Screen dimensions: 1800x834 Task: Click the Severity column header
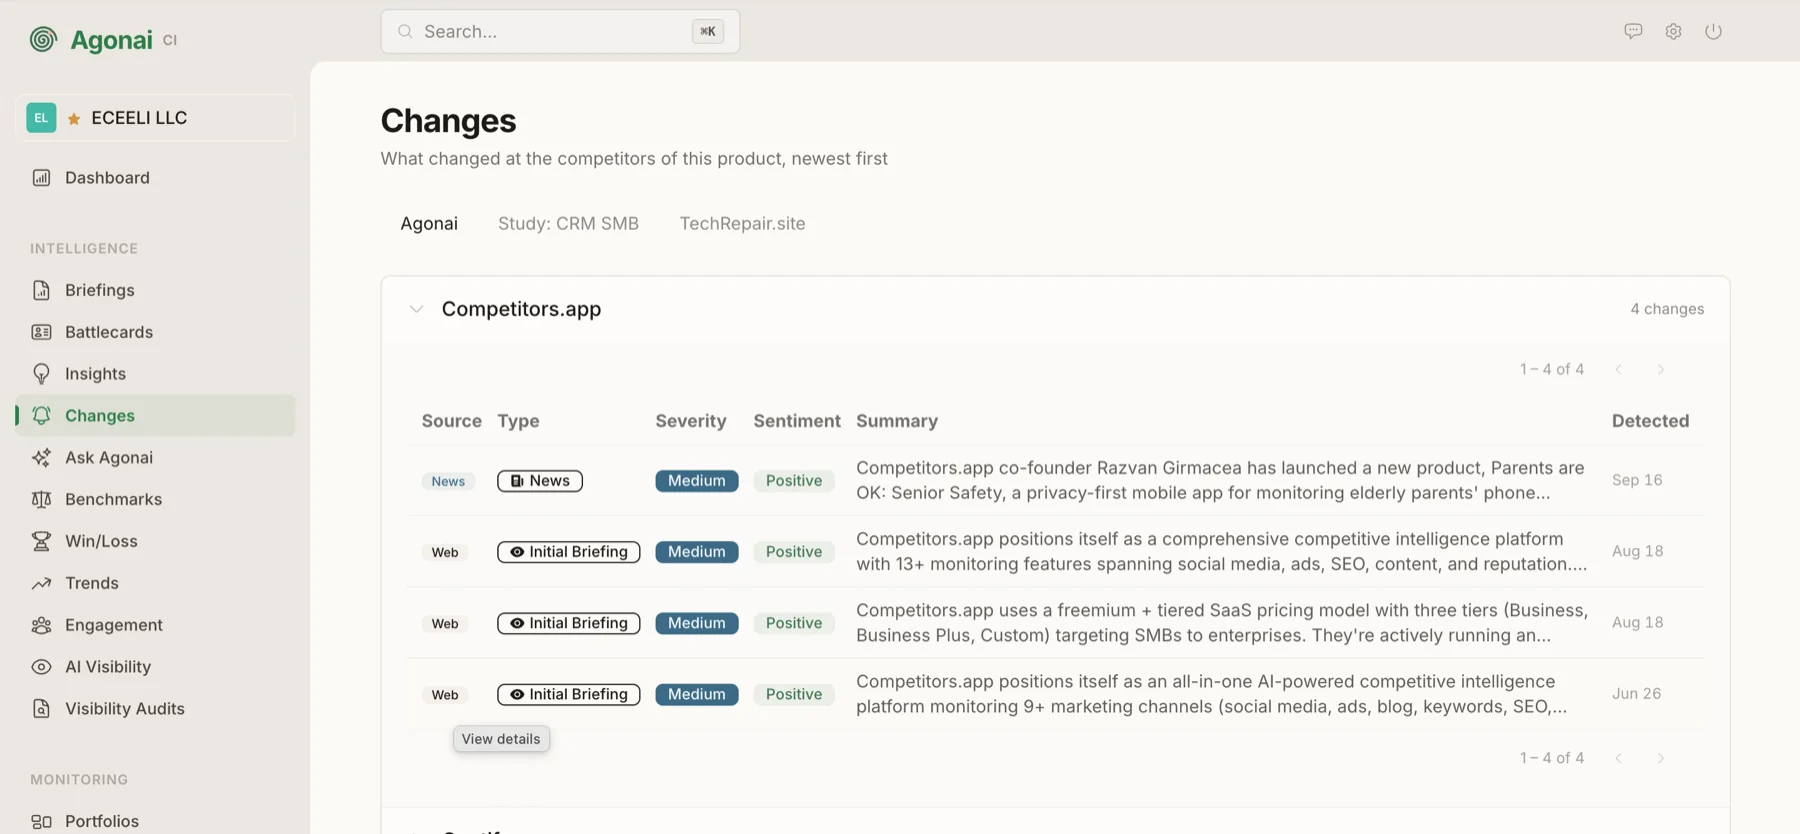[690, 421]
